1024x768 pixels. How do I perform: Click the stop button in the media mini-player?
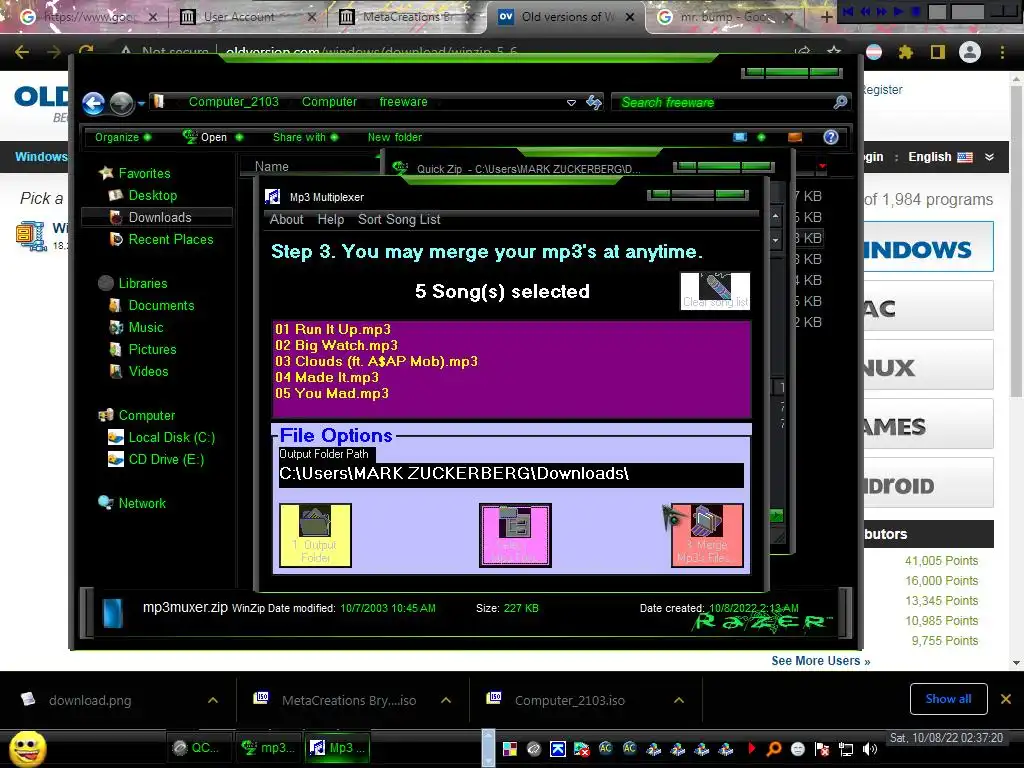click(916, 11)
